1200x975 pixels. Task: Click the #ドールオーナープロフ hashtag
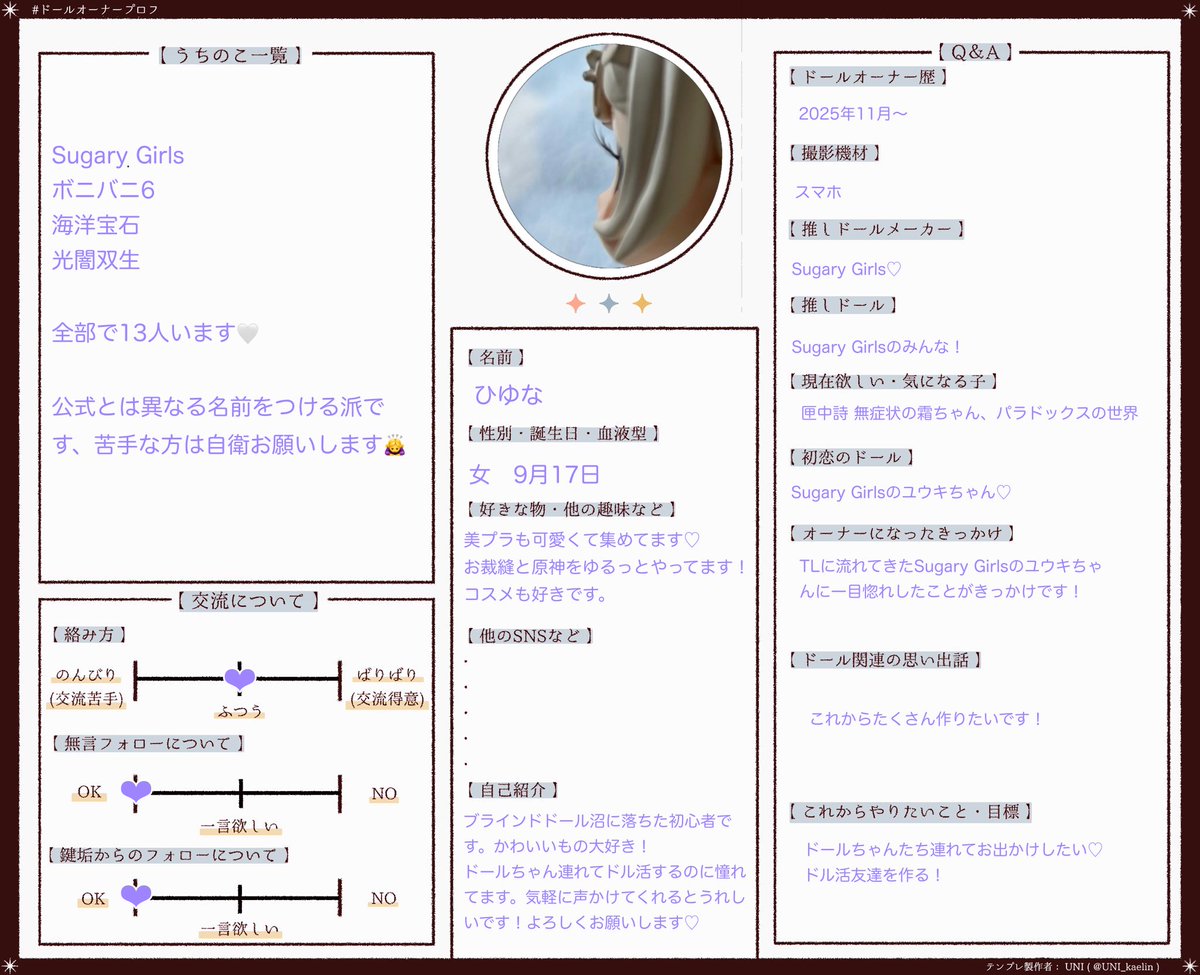pyautogui.click(x=94, y=9)
